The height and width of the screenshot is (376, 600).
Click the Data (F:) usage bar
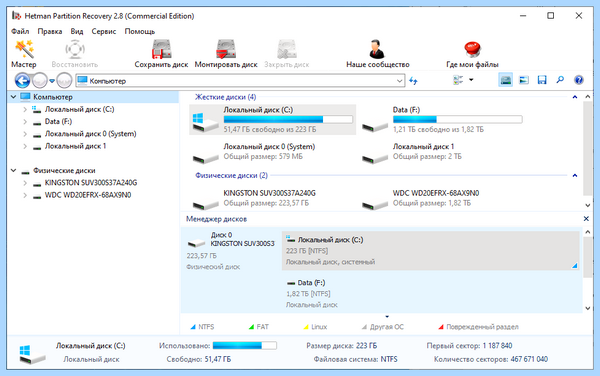click(x=458, y=120)
